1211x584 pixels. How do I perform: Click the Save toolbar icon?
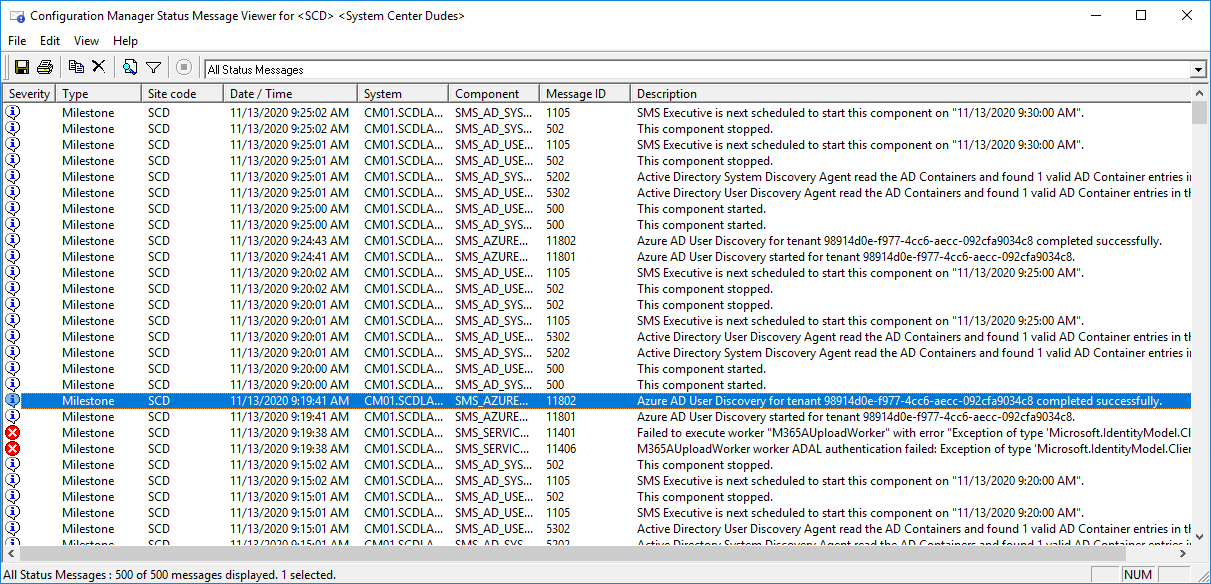click(21, 66)
